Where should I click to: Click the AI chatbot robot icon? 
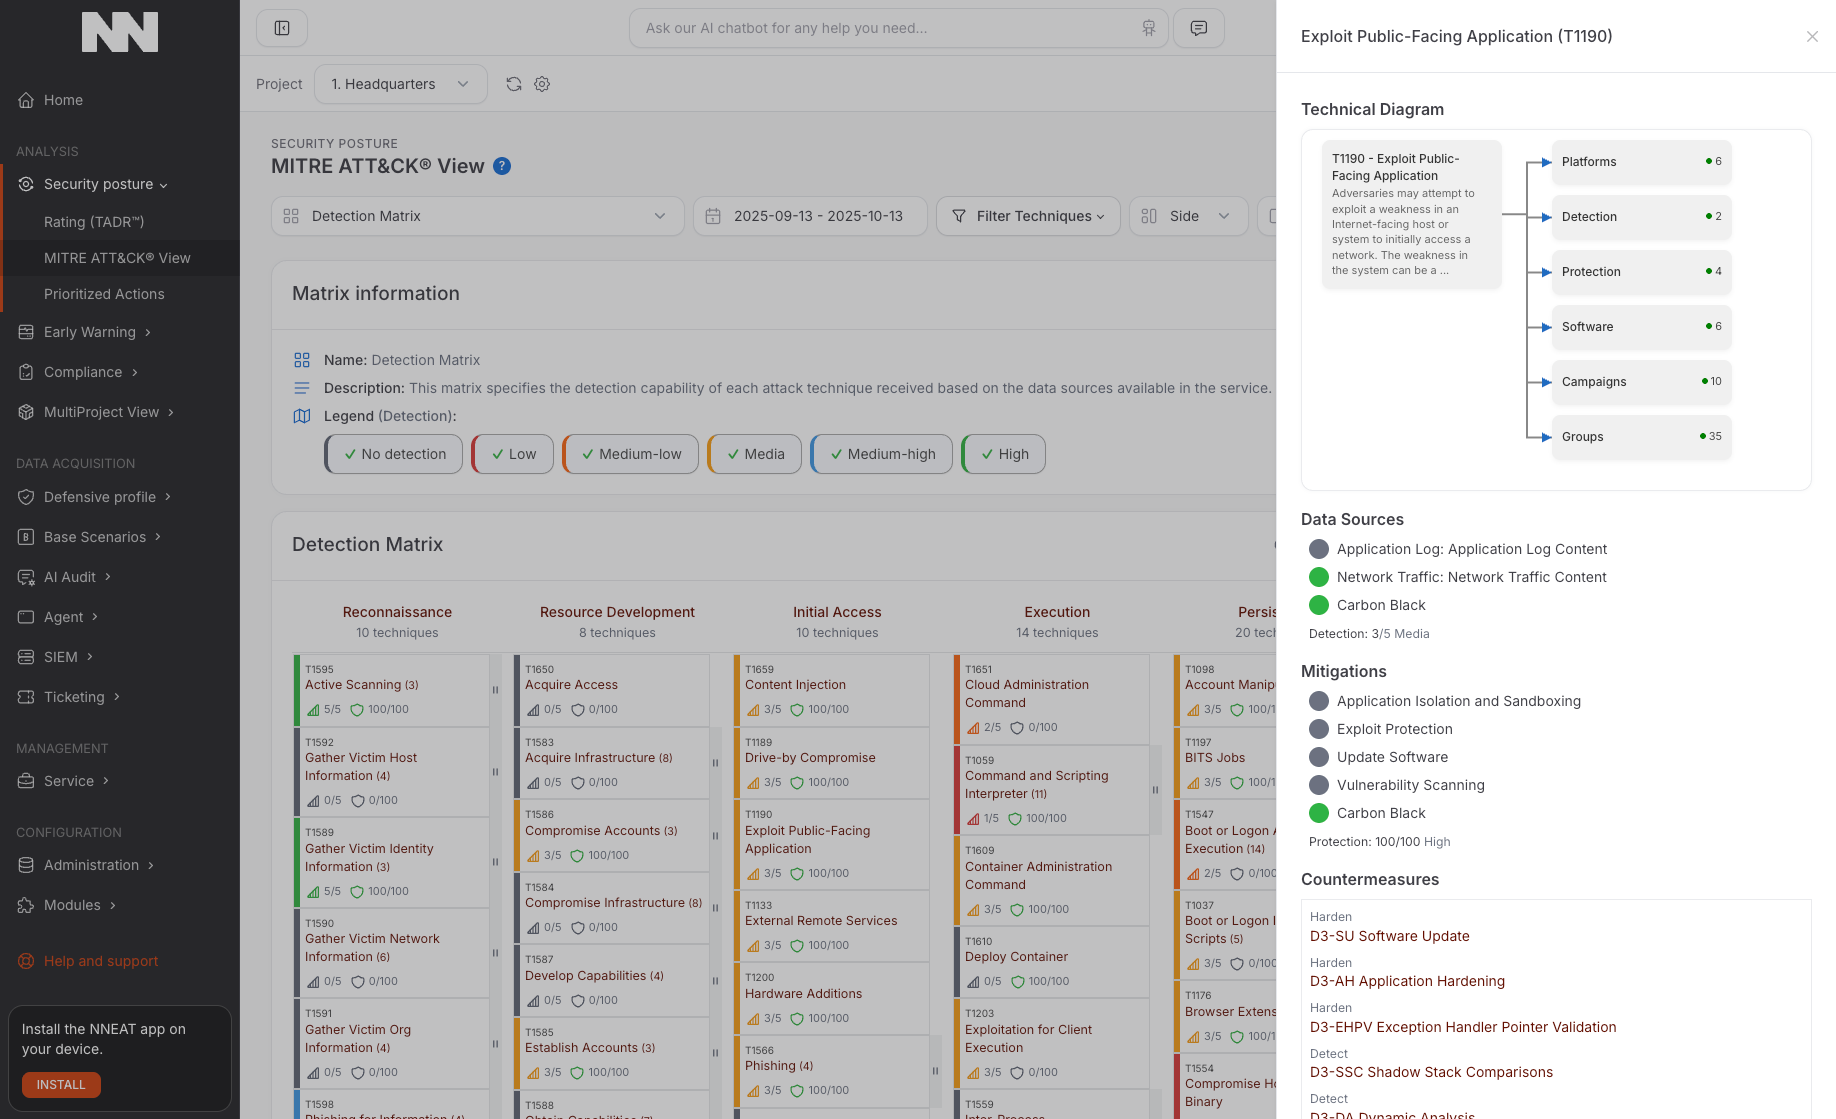[x=1148, y=28]
